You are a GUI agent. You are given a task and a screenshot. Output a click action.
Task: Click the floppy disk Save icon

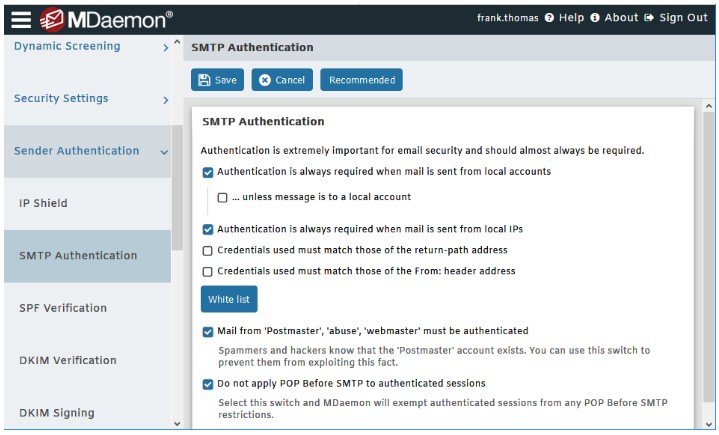tap(204, 80)
